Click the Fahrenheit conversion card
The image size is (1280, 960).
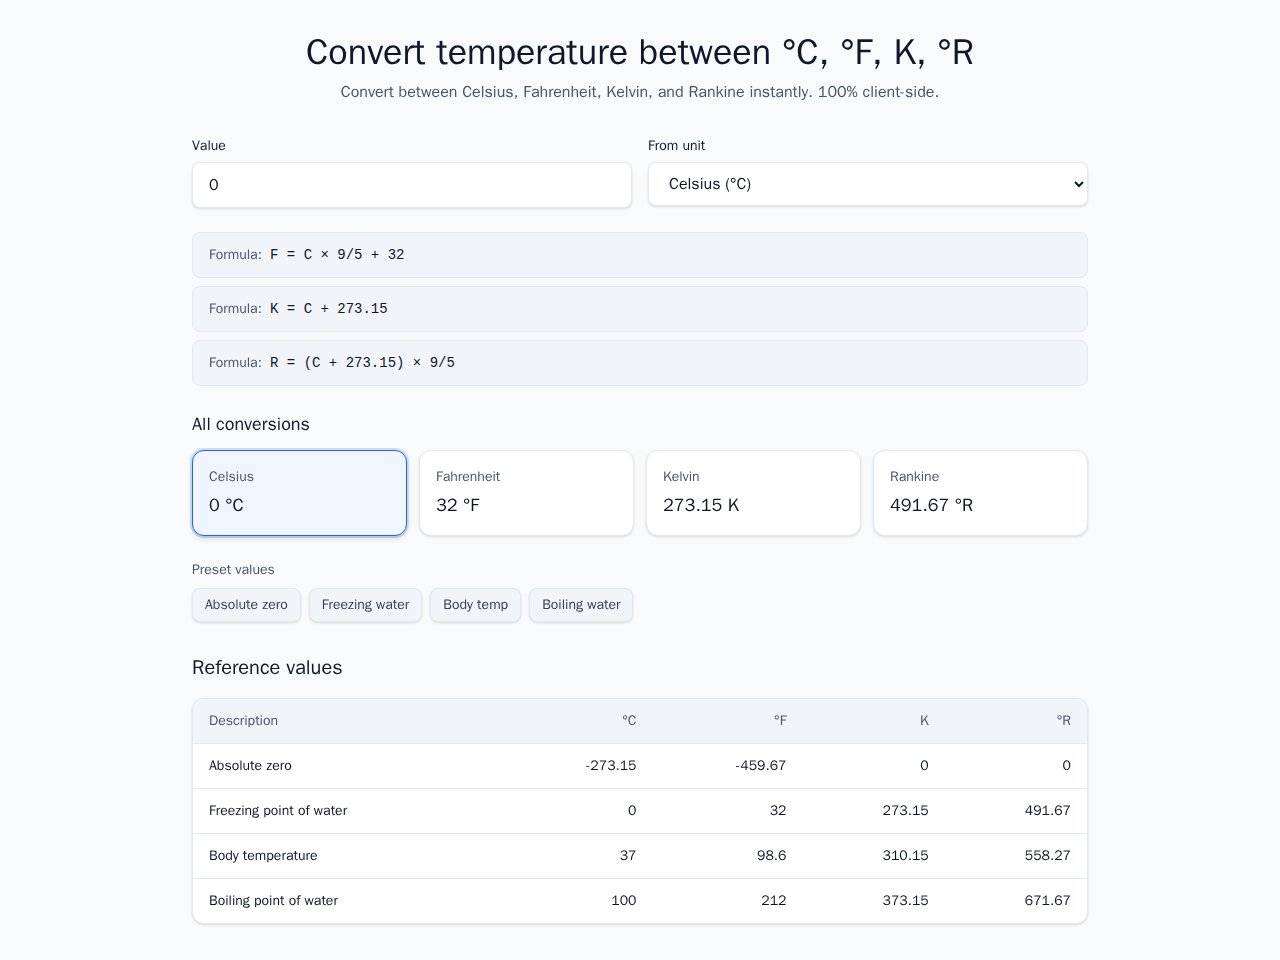[x=526, y=493]
